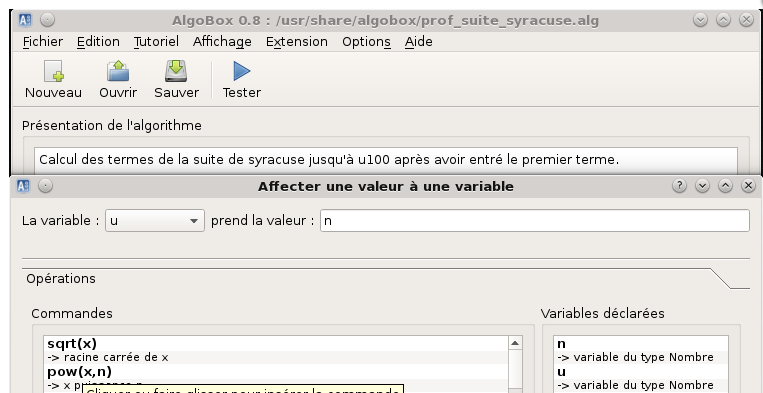The width and height of the screenshot is (763, 393).
Task: Insert the sqrt(x) command
Action: [x=72, y=343]
